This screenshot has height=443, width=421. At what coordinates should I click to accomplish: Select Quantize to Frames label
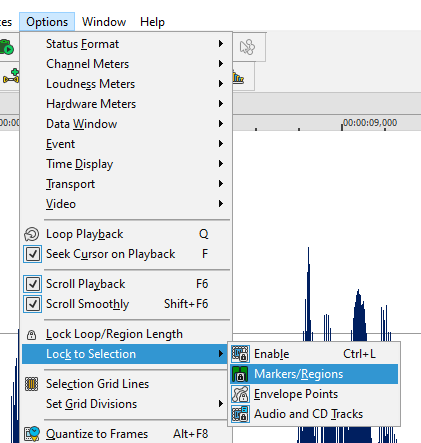pos(97,434)
